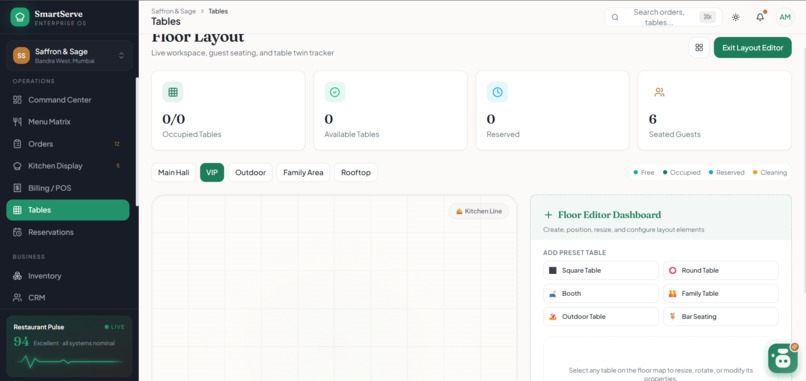Click the CRM people icon
Image resolution: width=806 pixels, height=381 pixels.
pyautogui.click(x=17, y=298)
